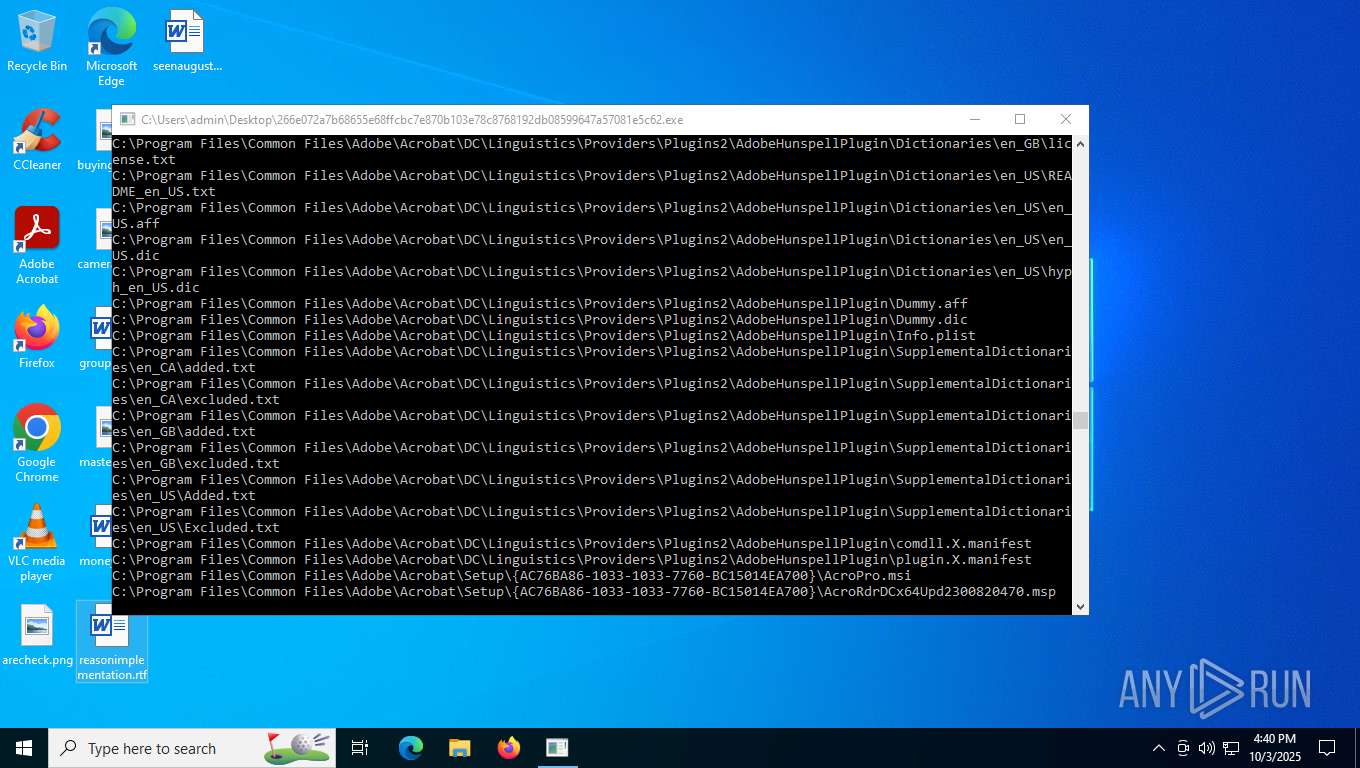Click the line ending with Dummy.aff
Screen dimensions: 1360x768
point(540,304)
